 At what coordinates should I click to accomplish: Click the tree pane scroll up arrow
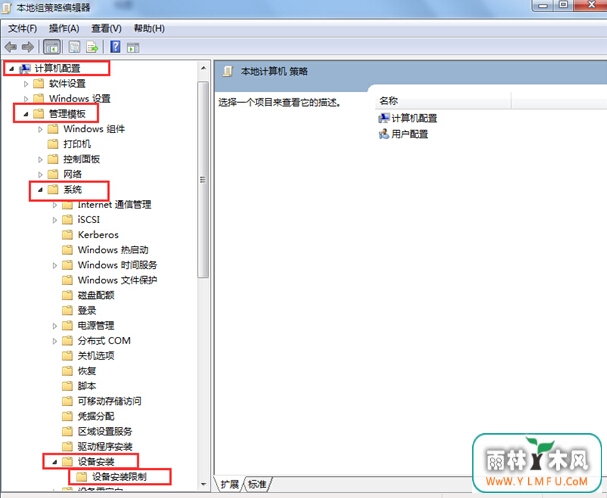[203, 69]
